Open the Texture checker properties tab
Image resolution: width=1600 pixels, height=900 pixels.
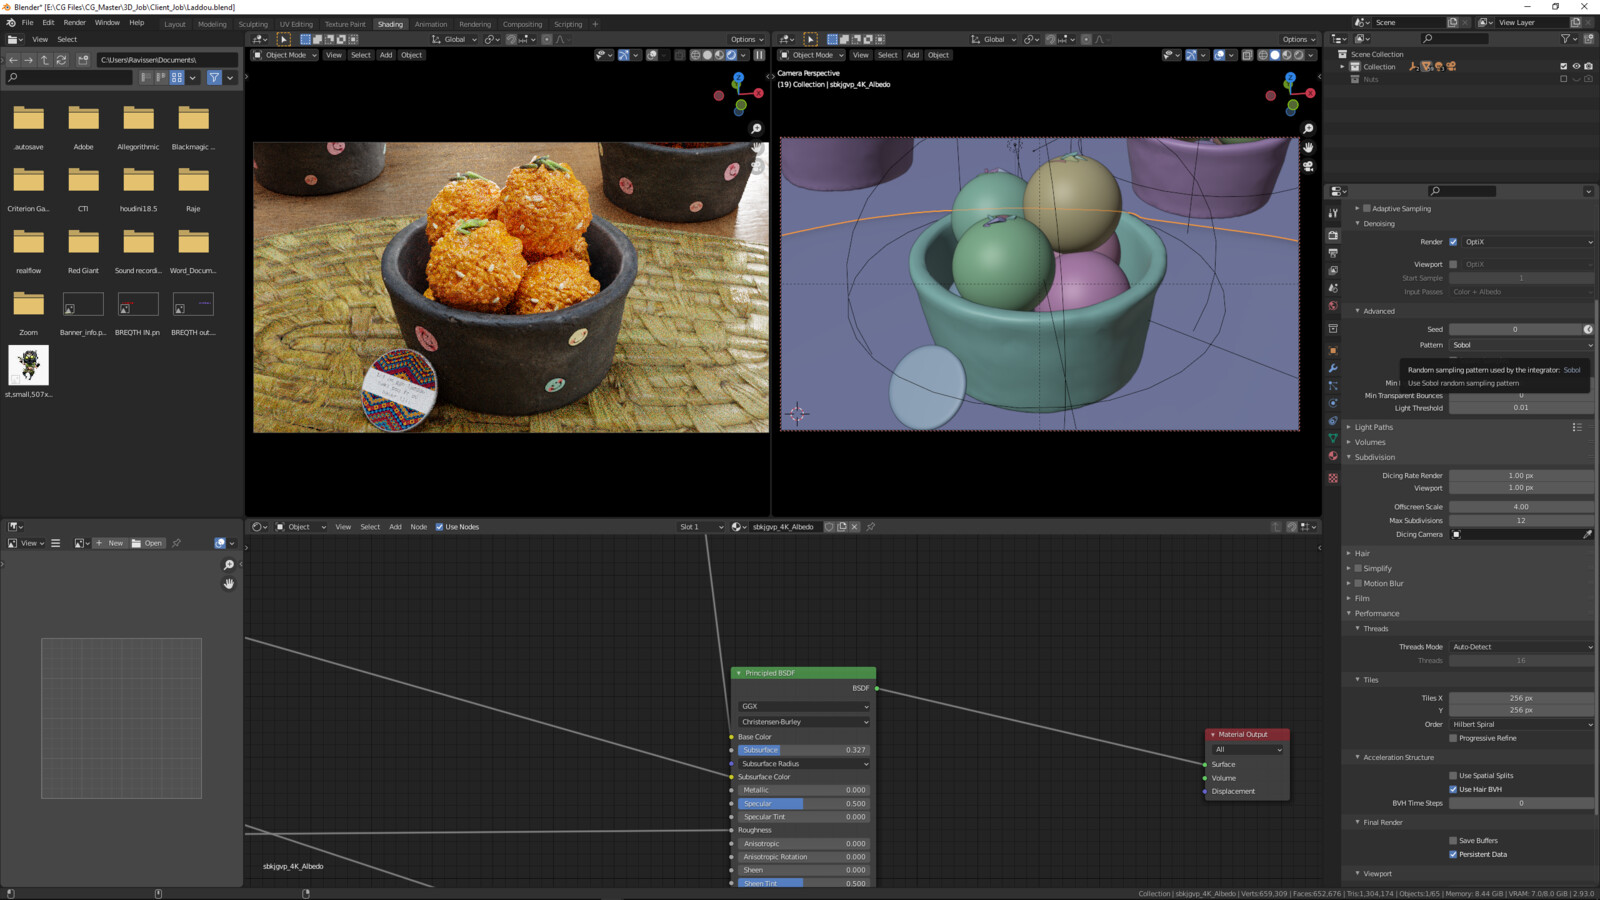point(1333,478)
